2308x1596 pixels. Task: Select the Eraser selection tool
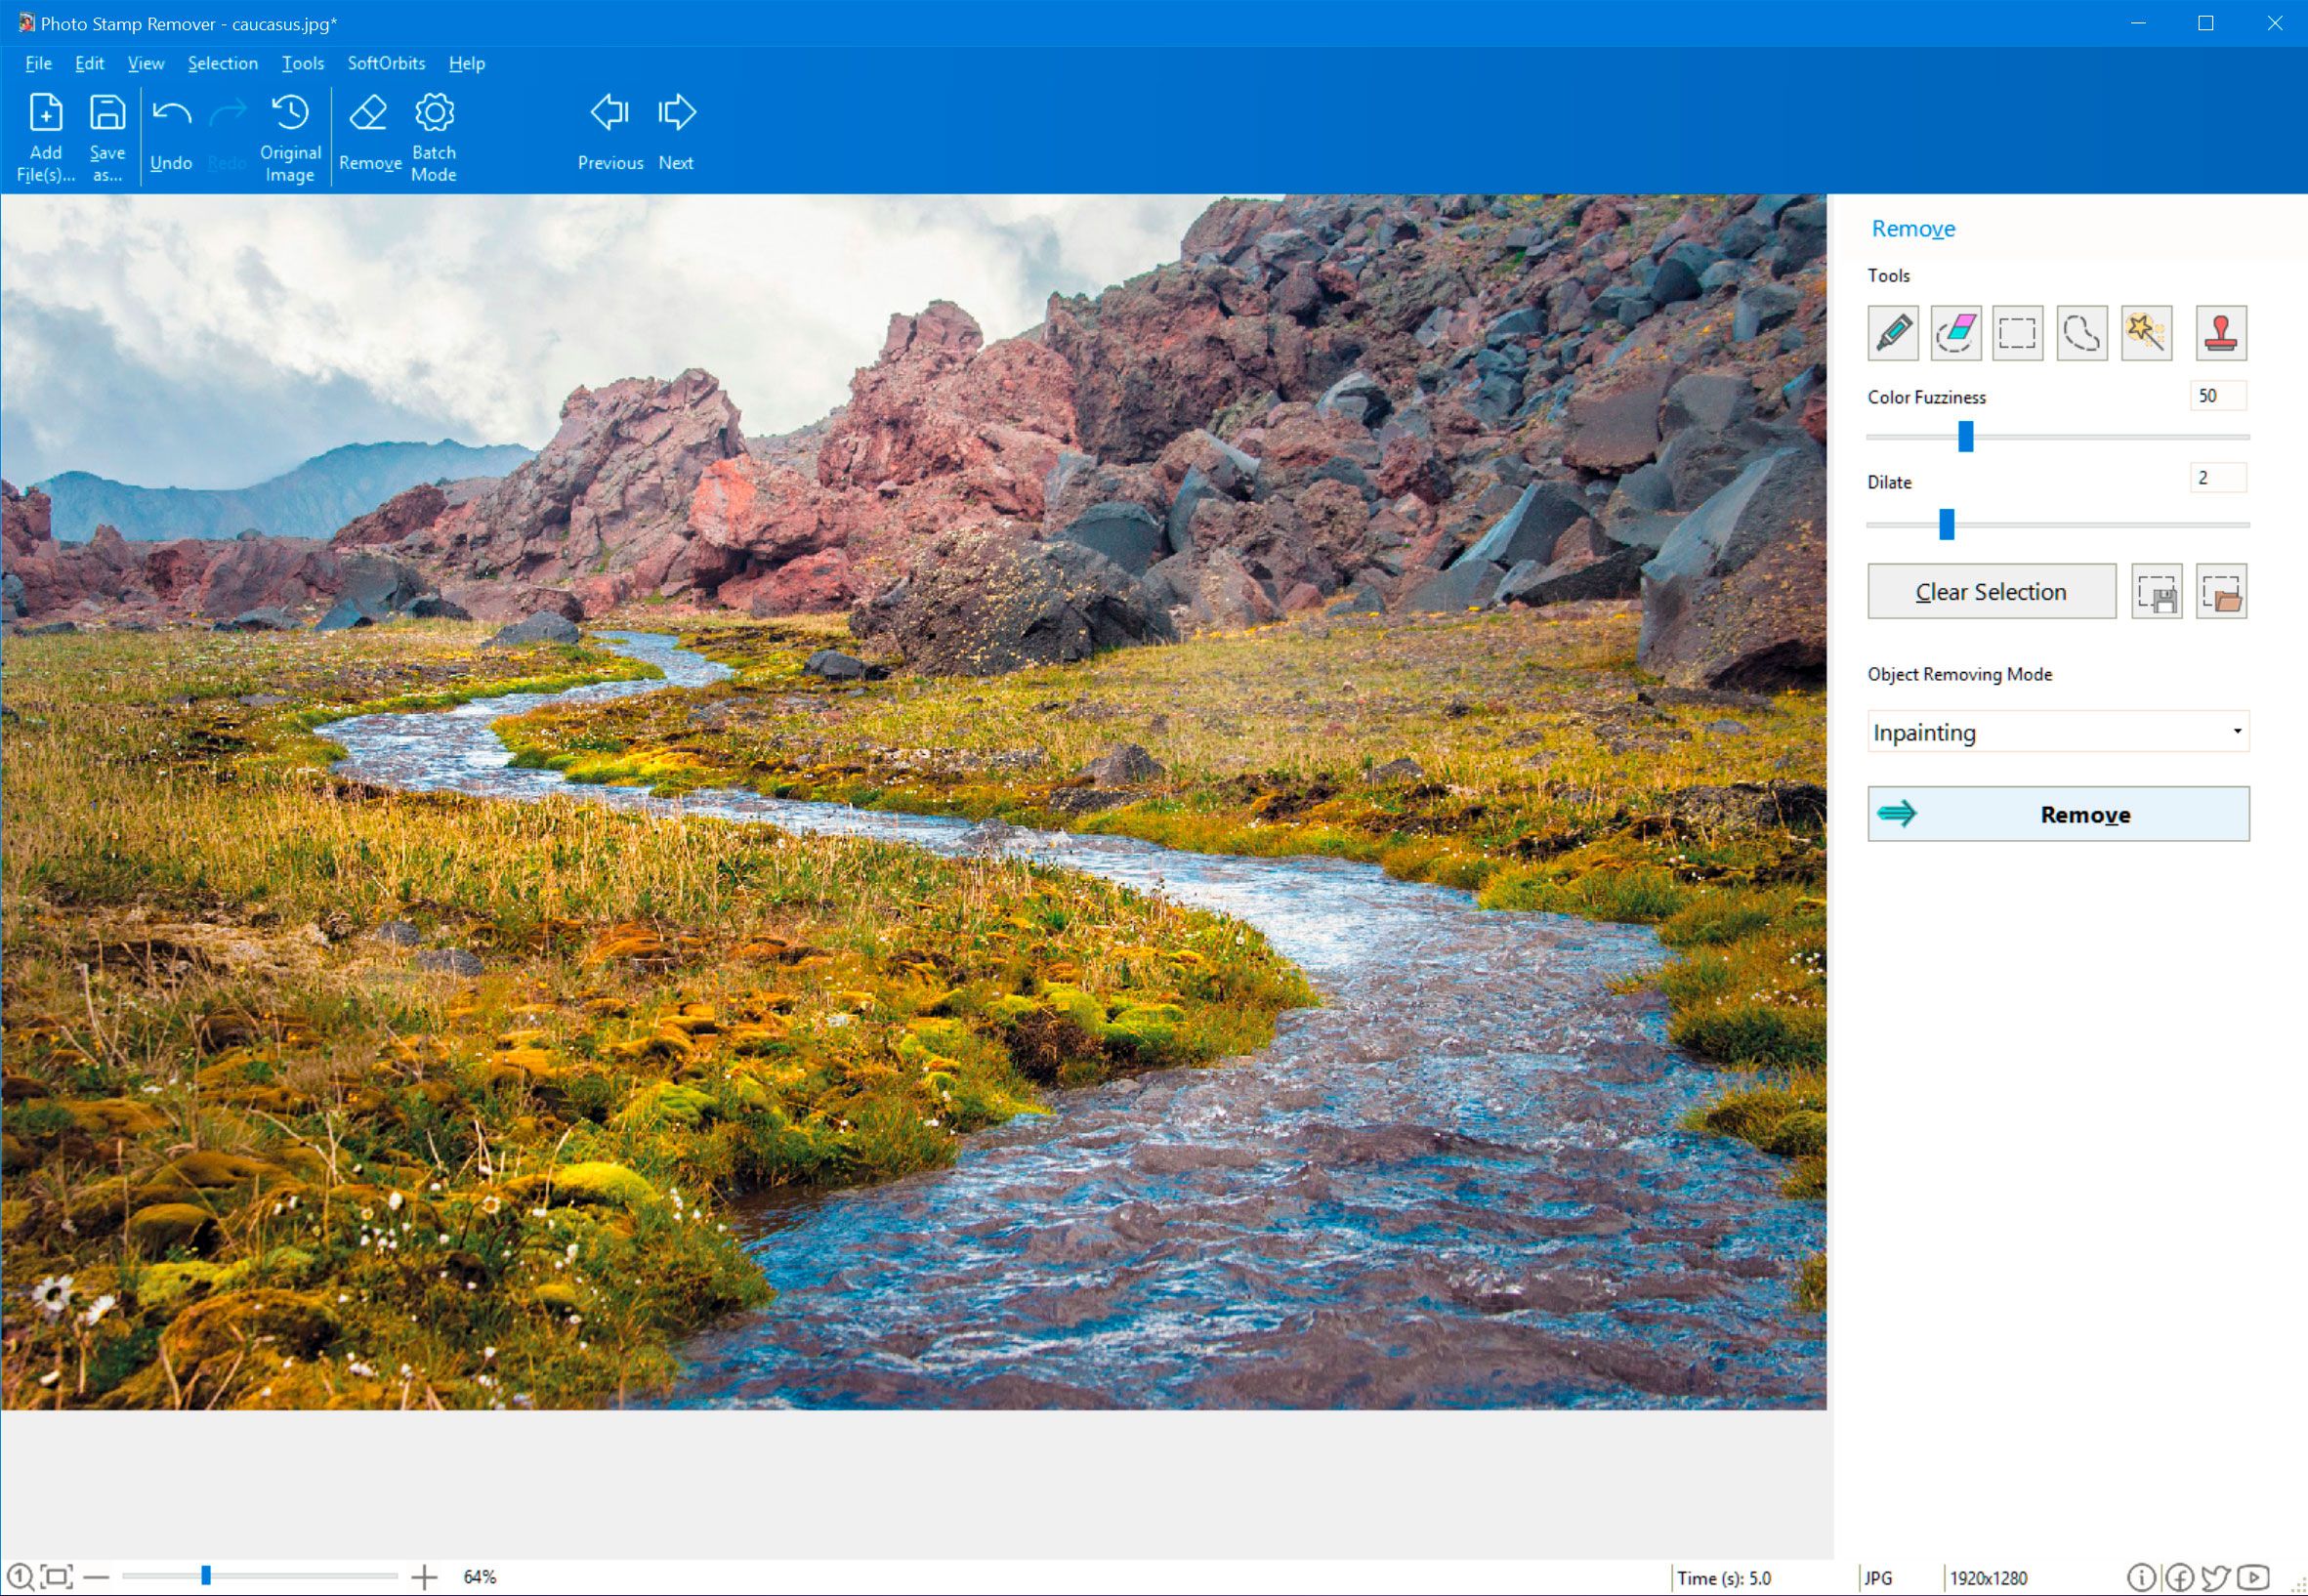(x=1955, y=331)
